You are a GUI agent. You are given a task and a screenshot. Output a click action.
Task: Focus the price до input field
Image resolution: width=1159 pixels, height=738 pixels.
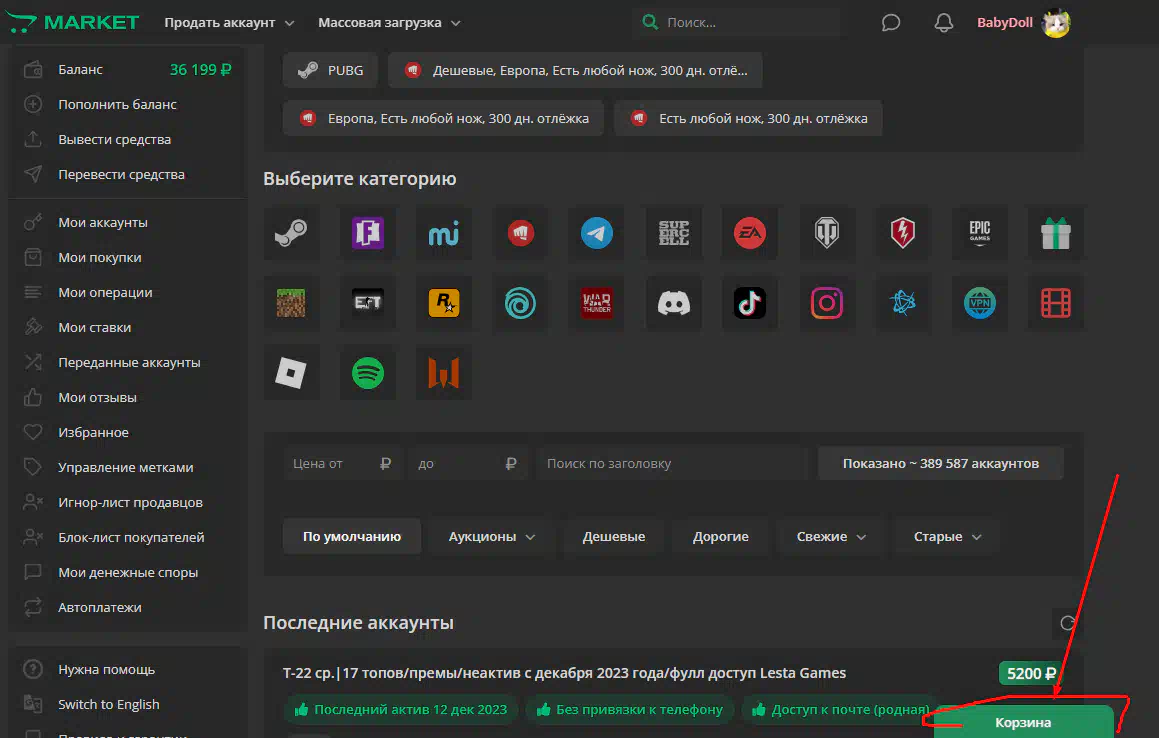[467, 464]
